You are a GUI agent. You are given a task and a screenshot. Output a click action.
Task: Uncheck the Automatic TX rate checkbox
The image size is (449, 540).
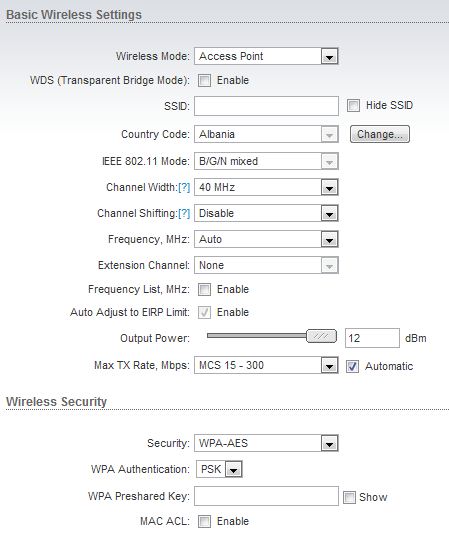352,366
